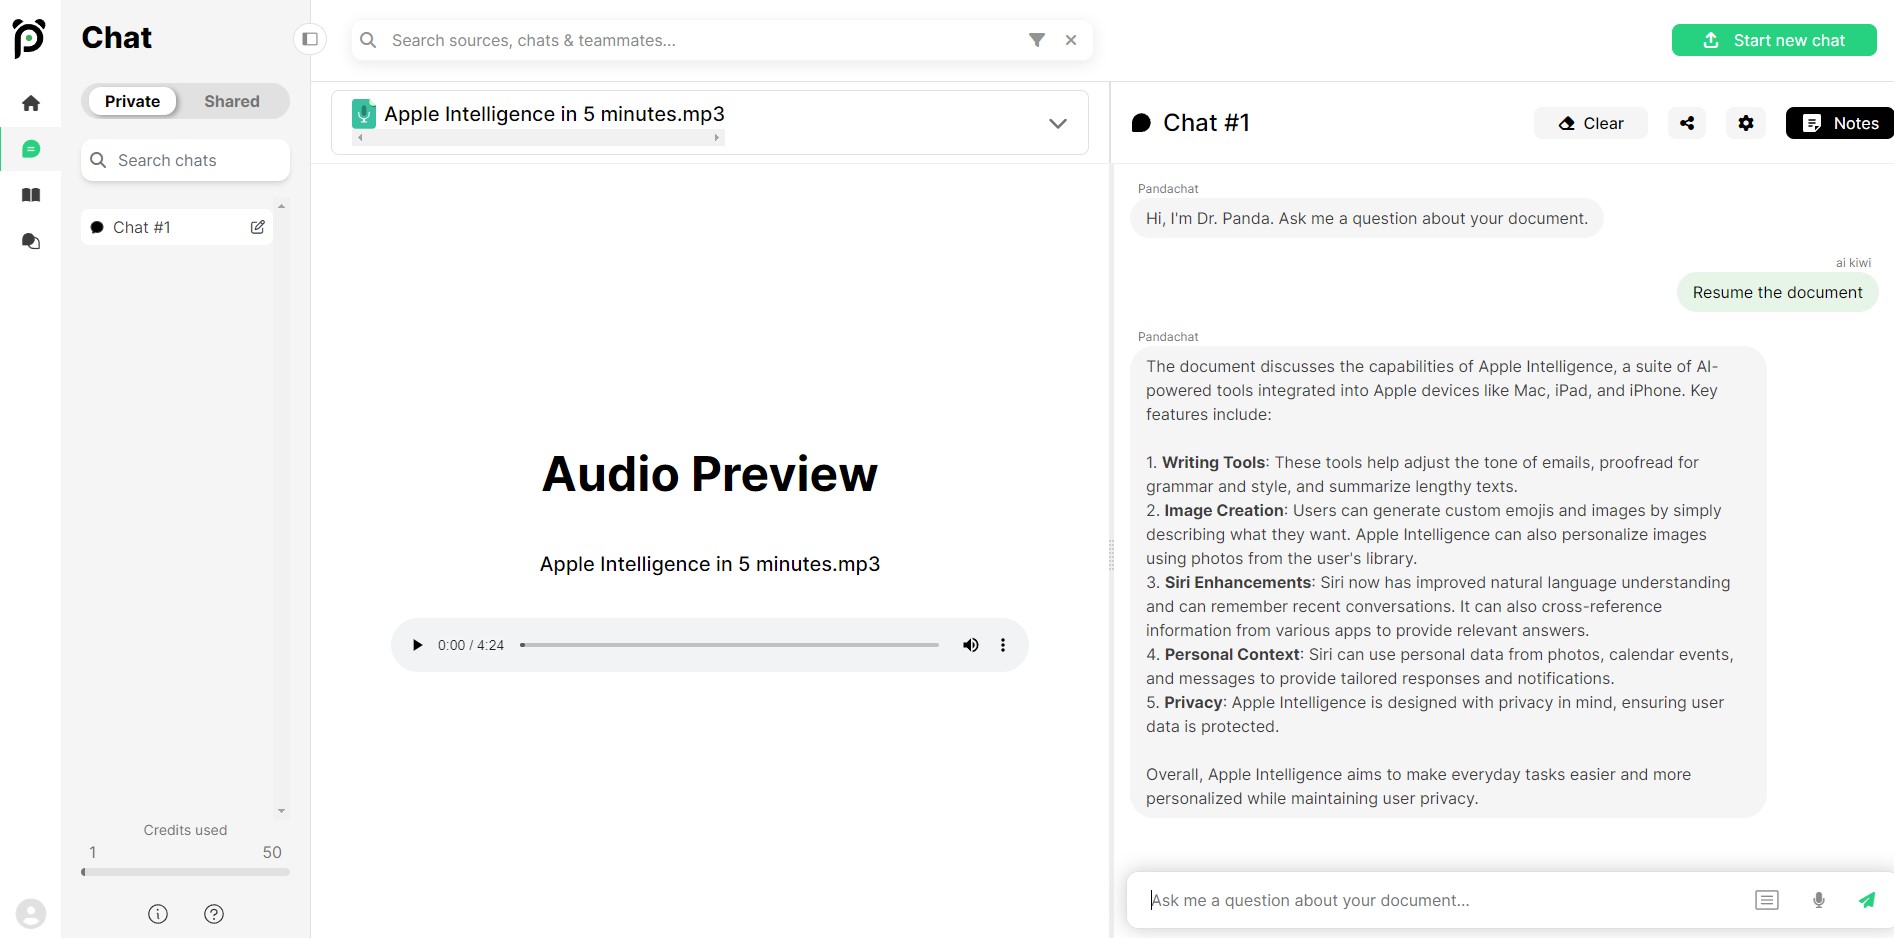Play the audio preview
This screenshot has width=1894, height=938.
[x=418, y=645]
